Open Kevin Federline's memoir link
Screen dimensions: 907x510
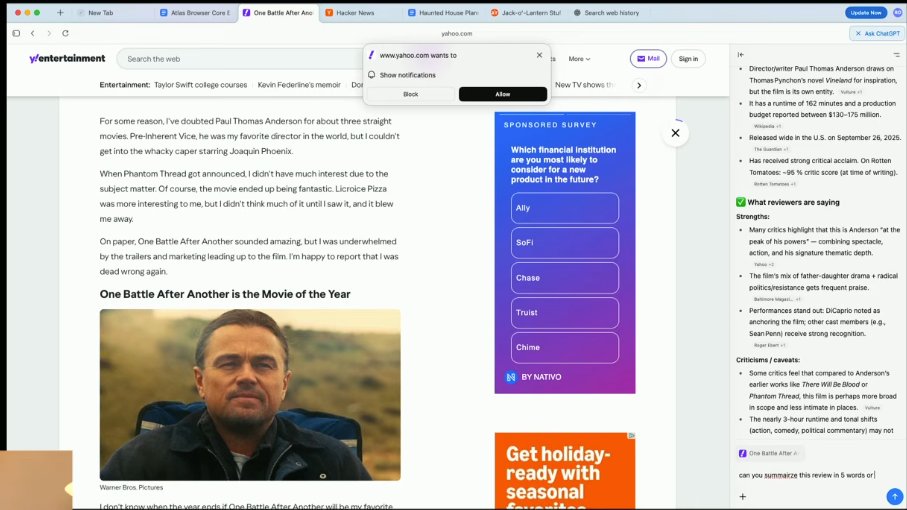tap(299, 85)
